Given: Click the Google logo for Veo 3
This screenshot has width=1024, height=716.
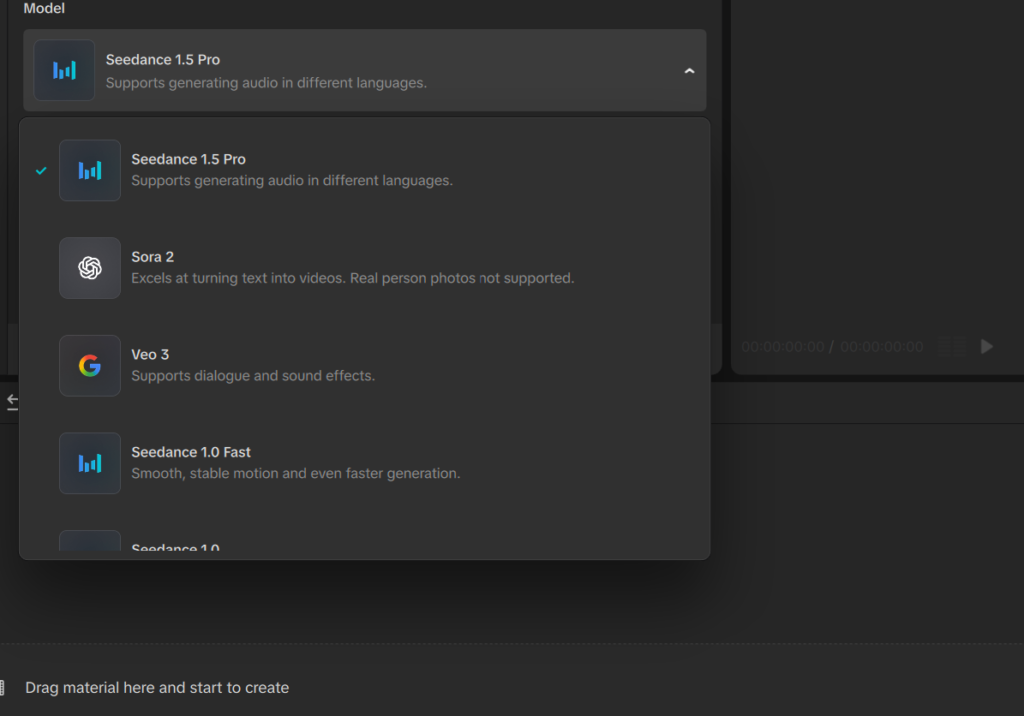Looking at the screenshot, I should coord(90,366).
